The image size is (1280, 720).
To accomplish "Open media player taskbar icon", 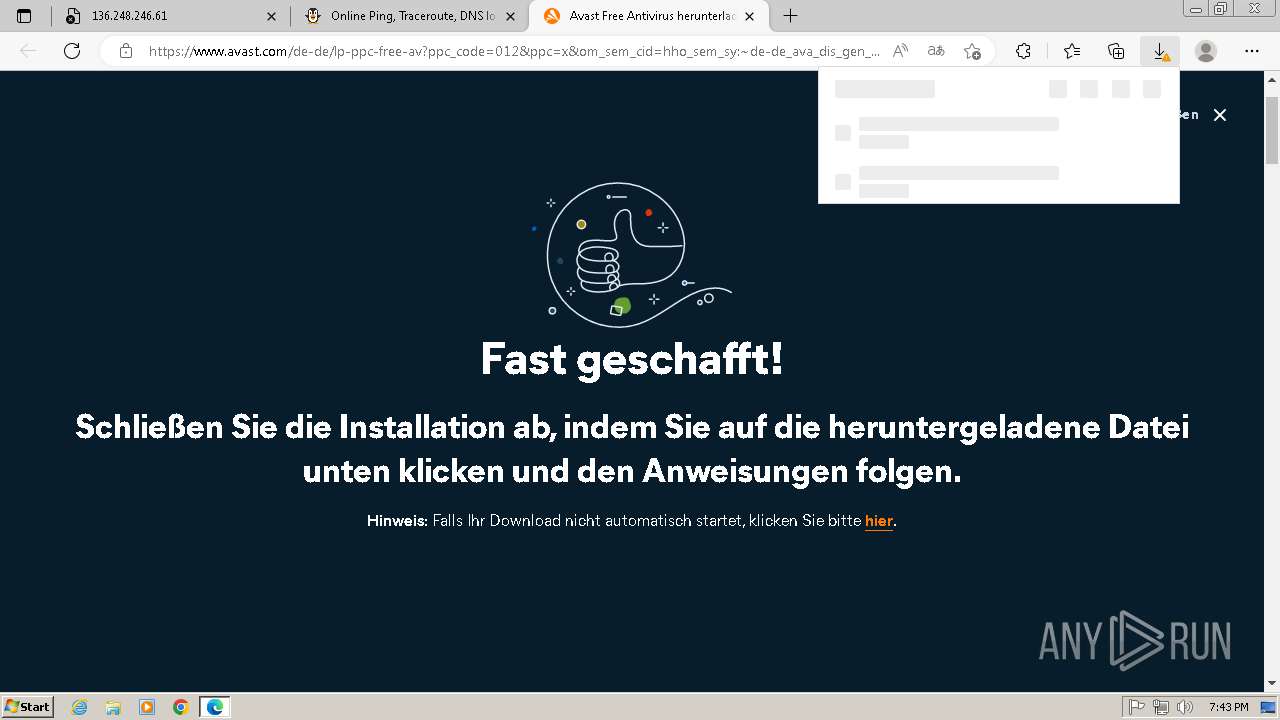I will [x=147, y=707].
